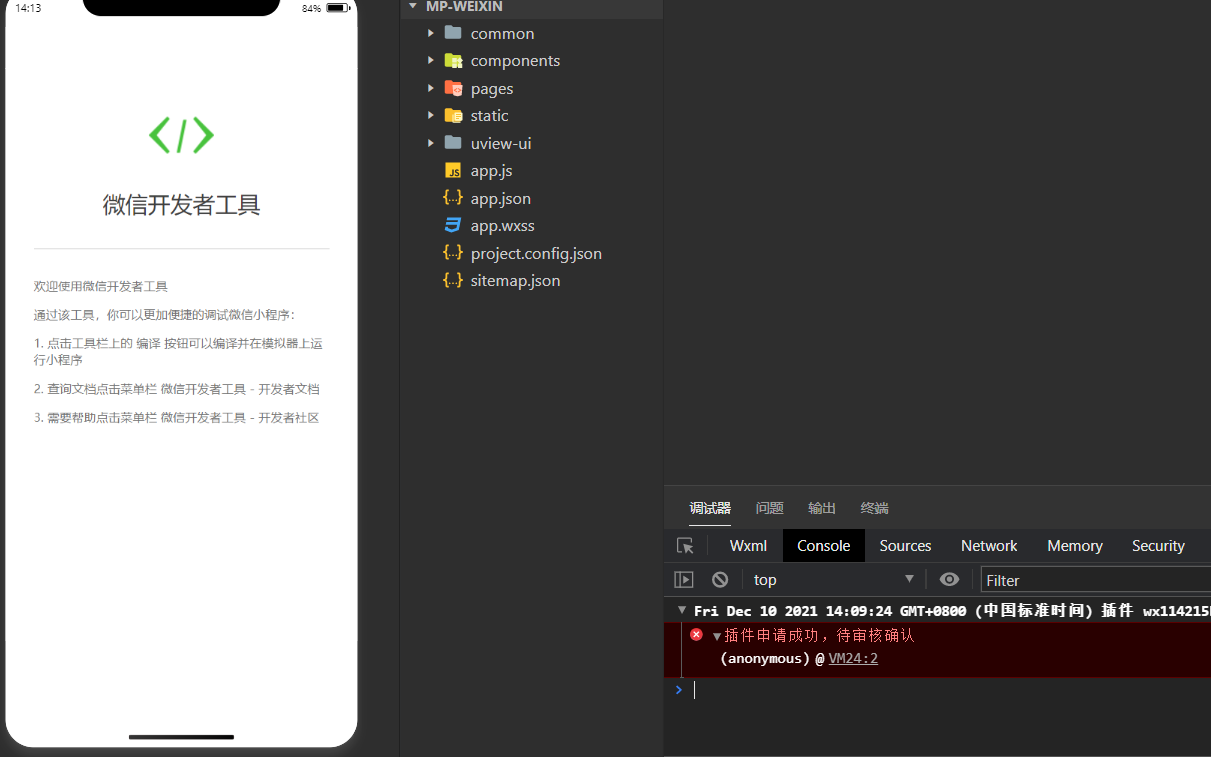Open the Memory tab
Screen dimensions: 1211x757
[1075, 545]
